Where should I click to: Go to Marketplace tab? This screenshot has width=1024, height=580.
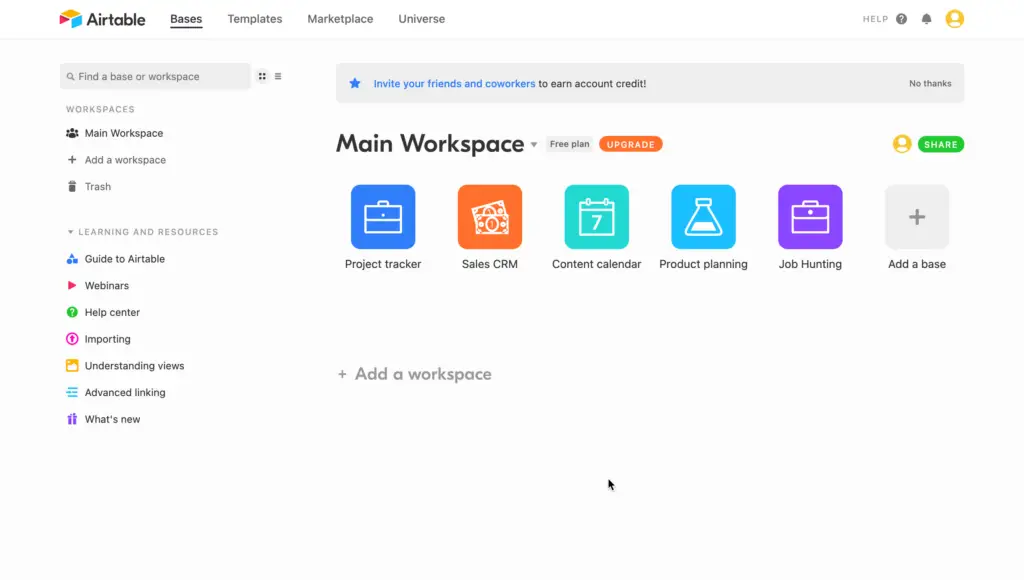pos(340,19)
